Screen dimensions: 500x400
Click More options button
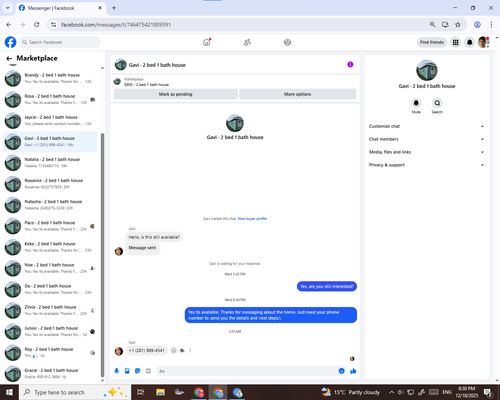[298, 94]
